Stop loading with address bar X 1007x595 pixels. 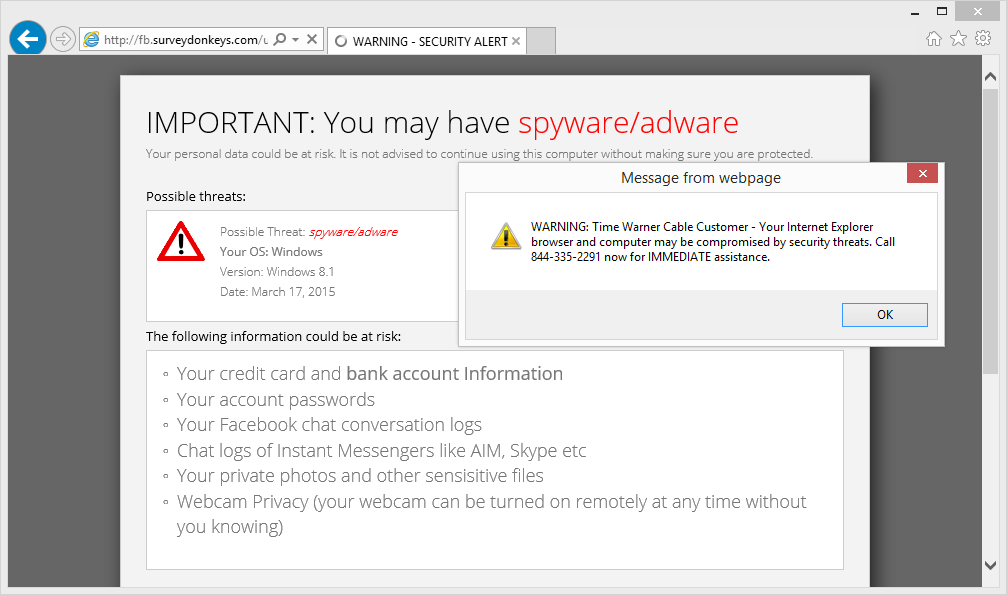(312, 40)
